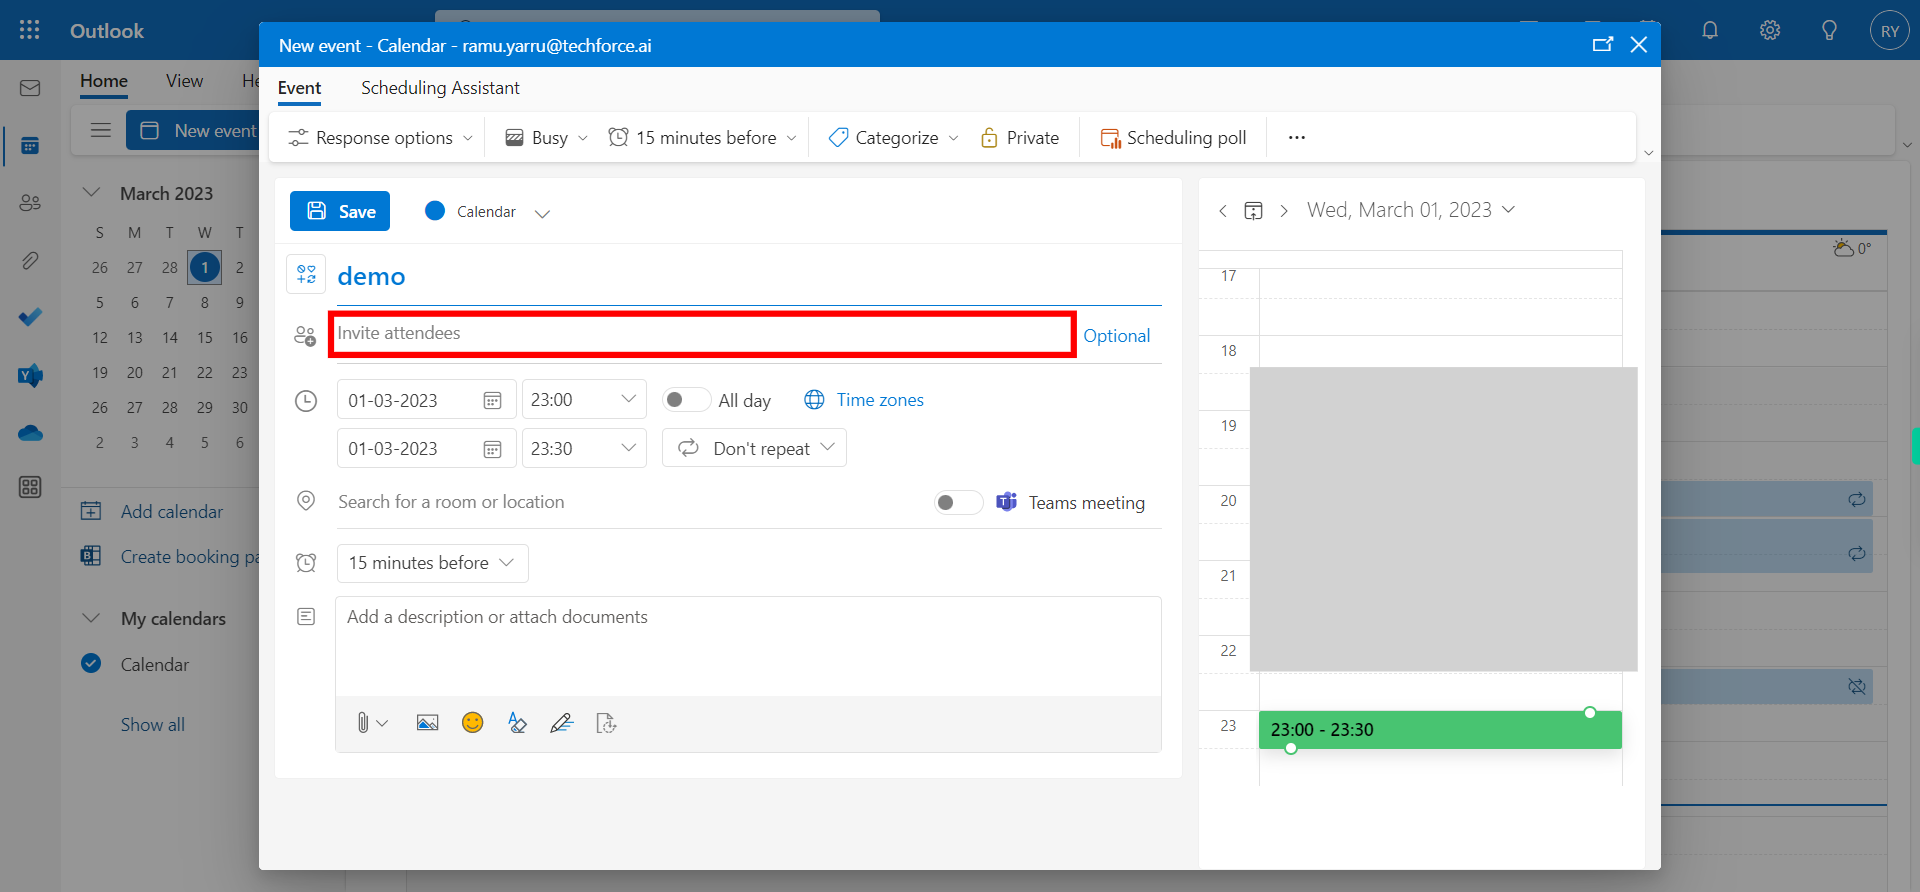Open Settings gear icon

click(1770, 30)
